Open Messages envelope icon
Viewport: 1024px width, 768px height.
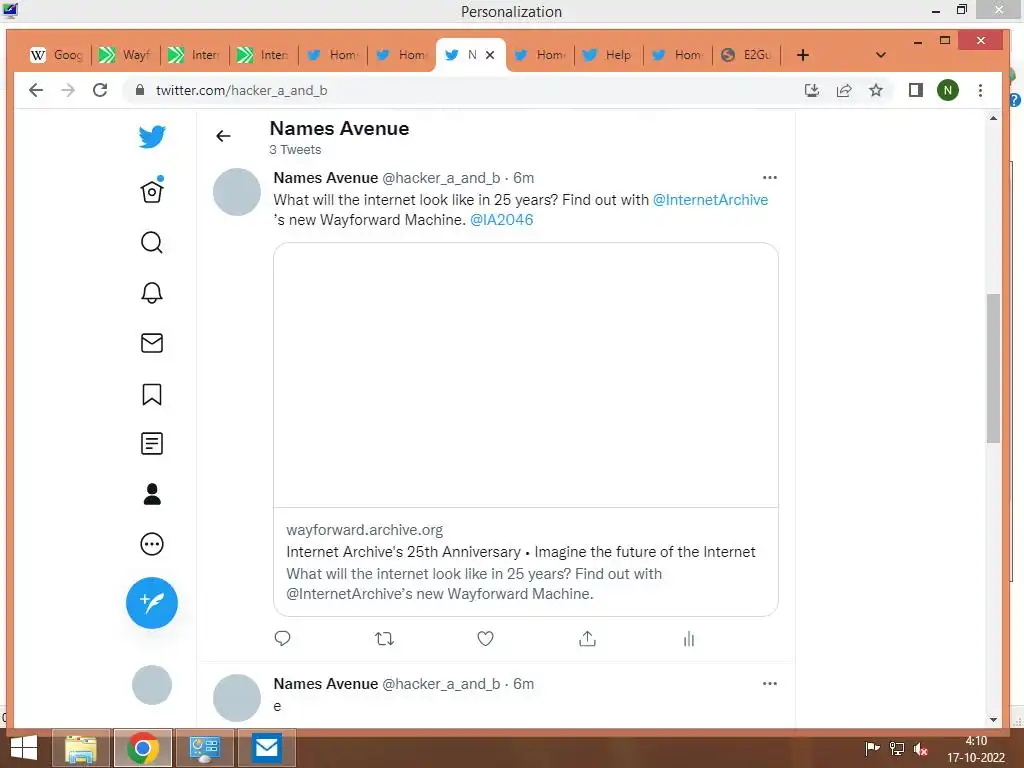152,343
